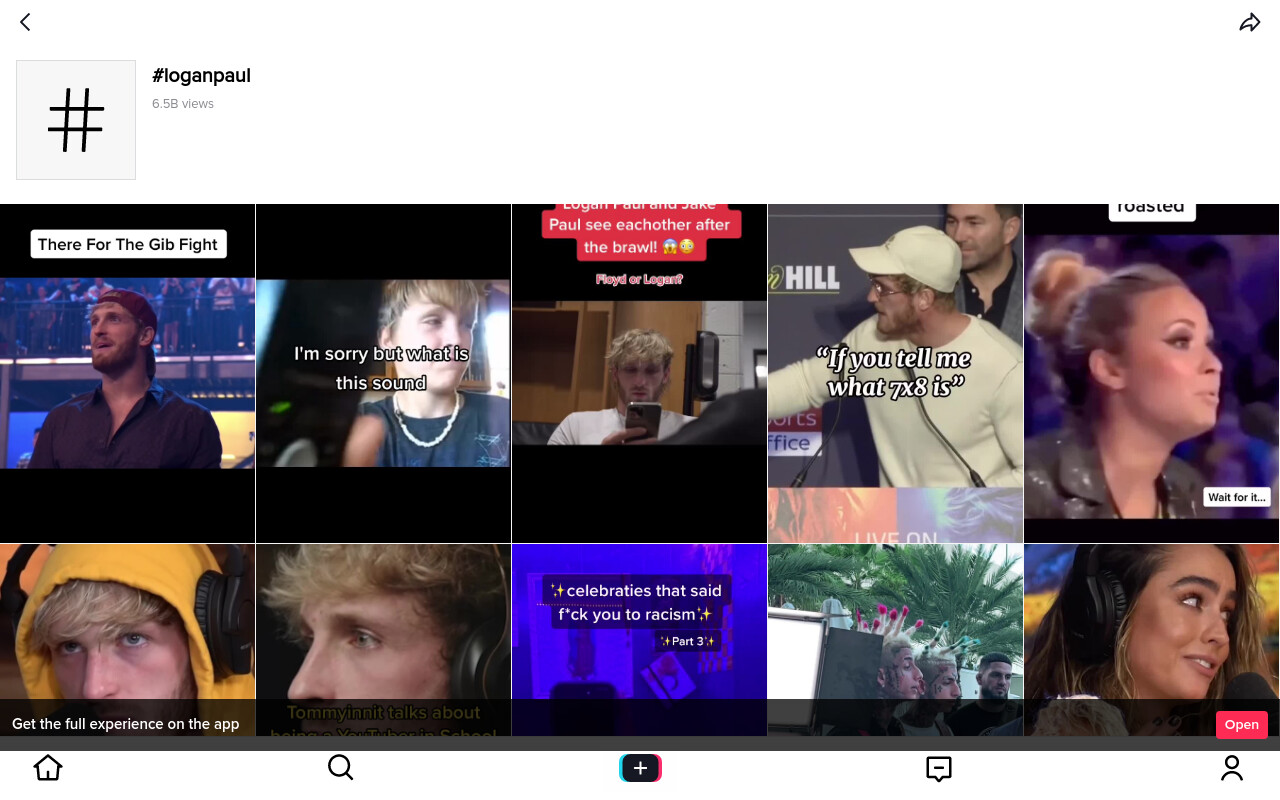This screenshot has width=1280, height=800.
Task: Open the Profile person icon
Action: coord(1232,768)
